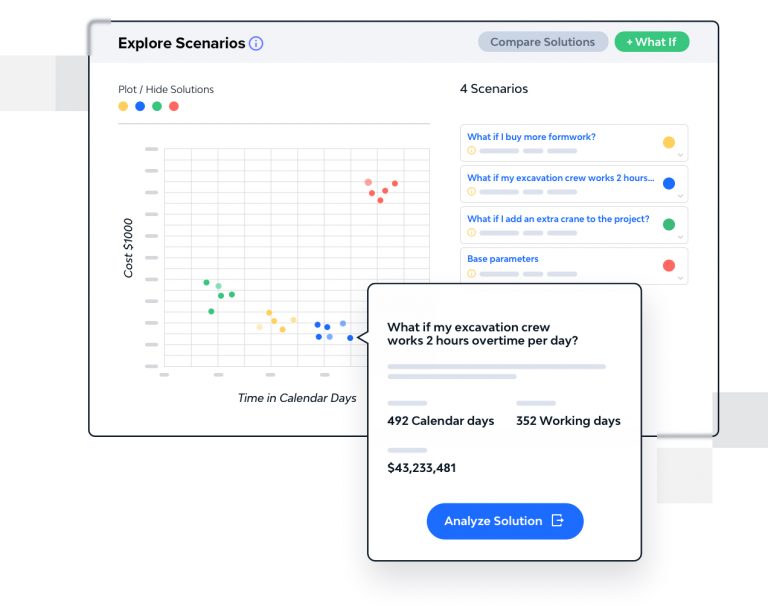Viewport: 768px width, 612px height.
Task: Click the yellow dot on formwork scenario card
Action: coord(669,143)
